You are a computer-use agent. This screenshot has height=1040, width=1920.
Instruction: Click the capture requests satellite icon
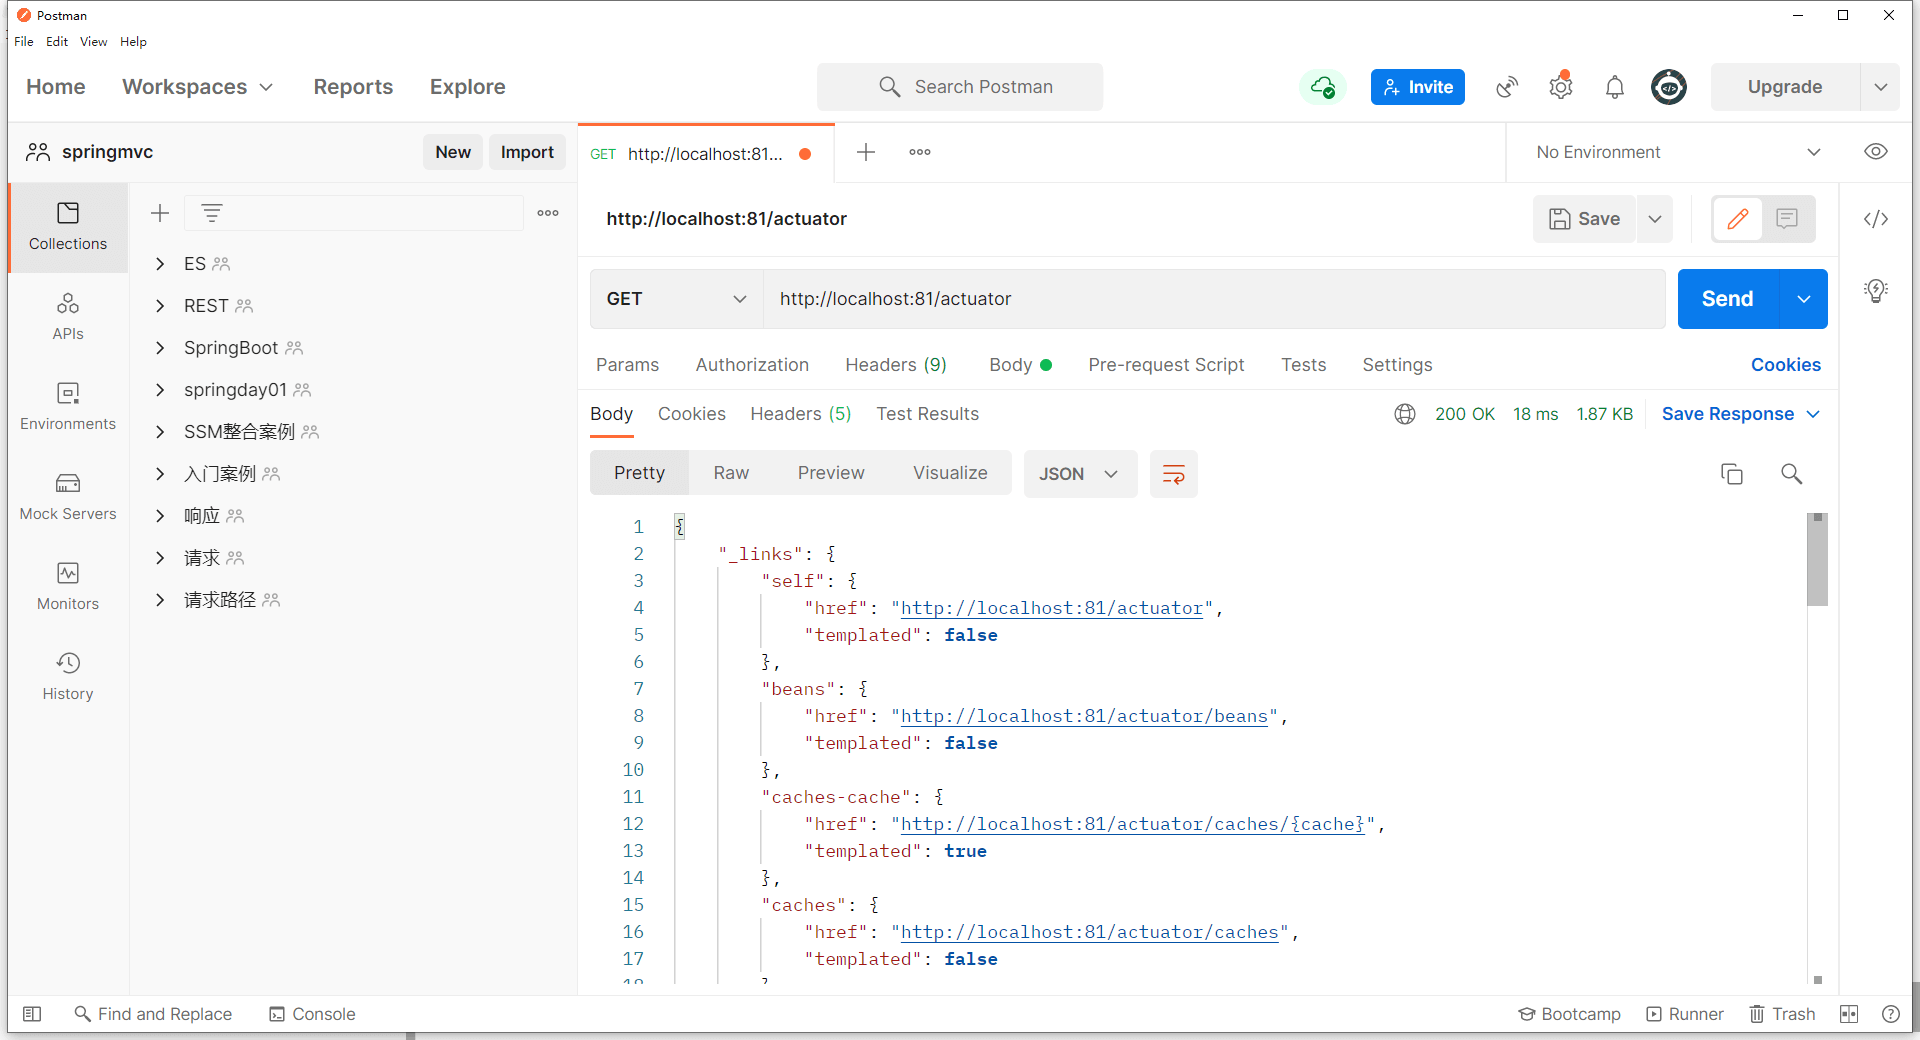pos(1507,87)
